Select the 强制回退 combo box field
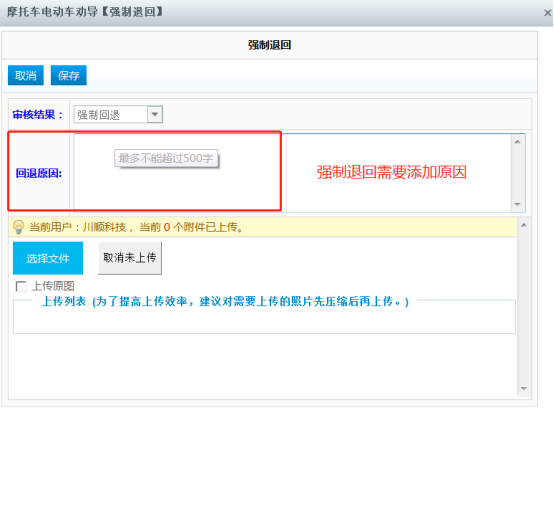Viewport: 554px width, 527px height. (118, 114)
